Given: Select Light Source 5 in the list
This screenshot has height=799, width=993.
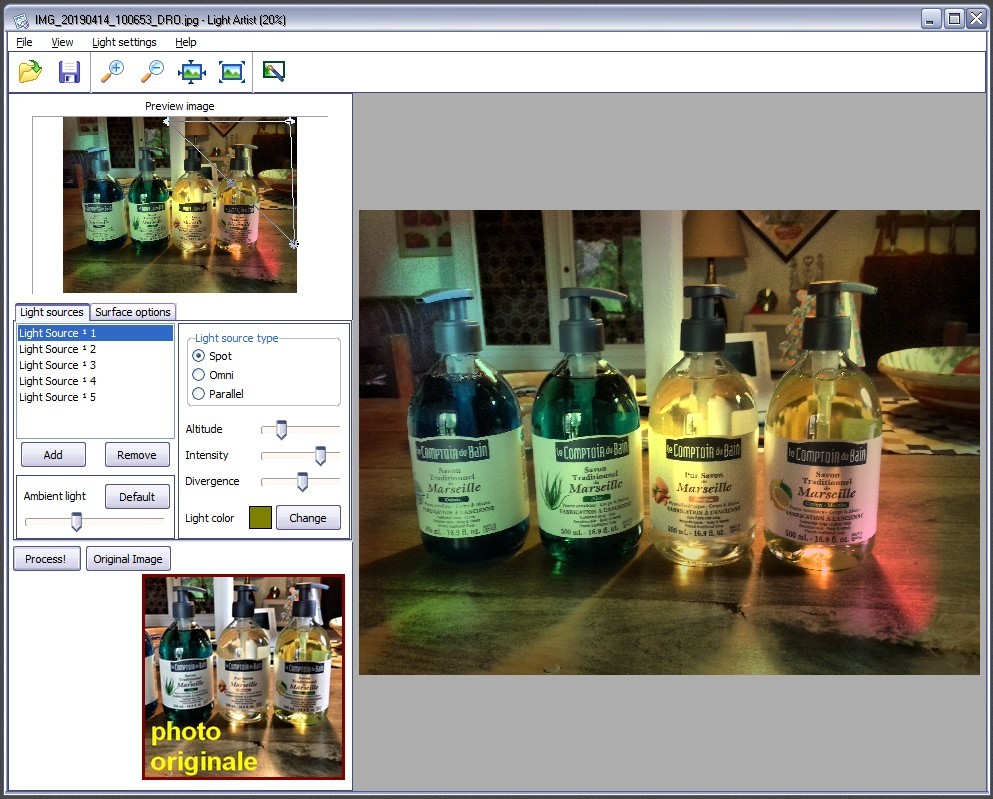Looking at the screenshot, I should 95,397.
